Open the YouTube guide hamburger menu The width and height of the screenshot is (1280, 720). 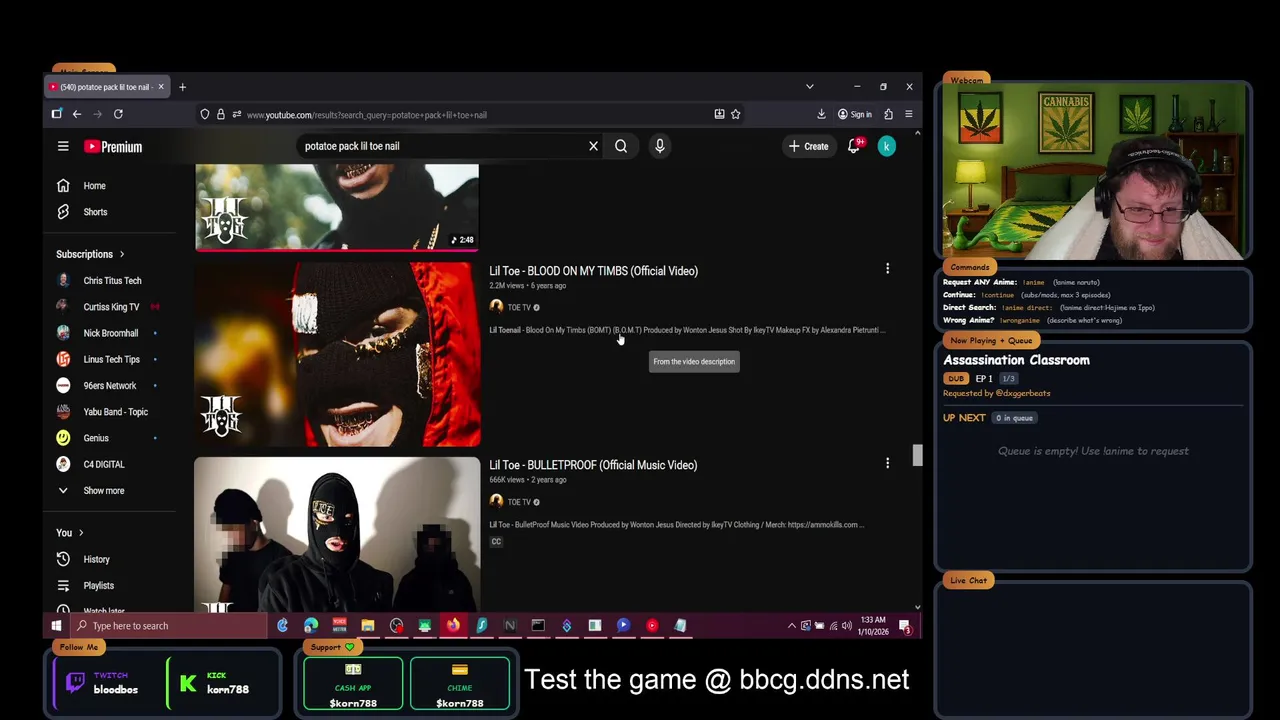point(63,146)
